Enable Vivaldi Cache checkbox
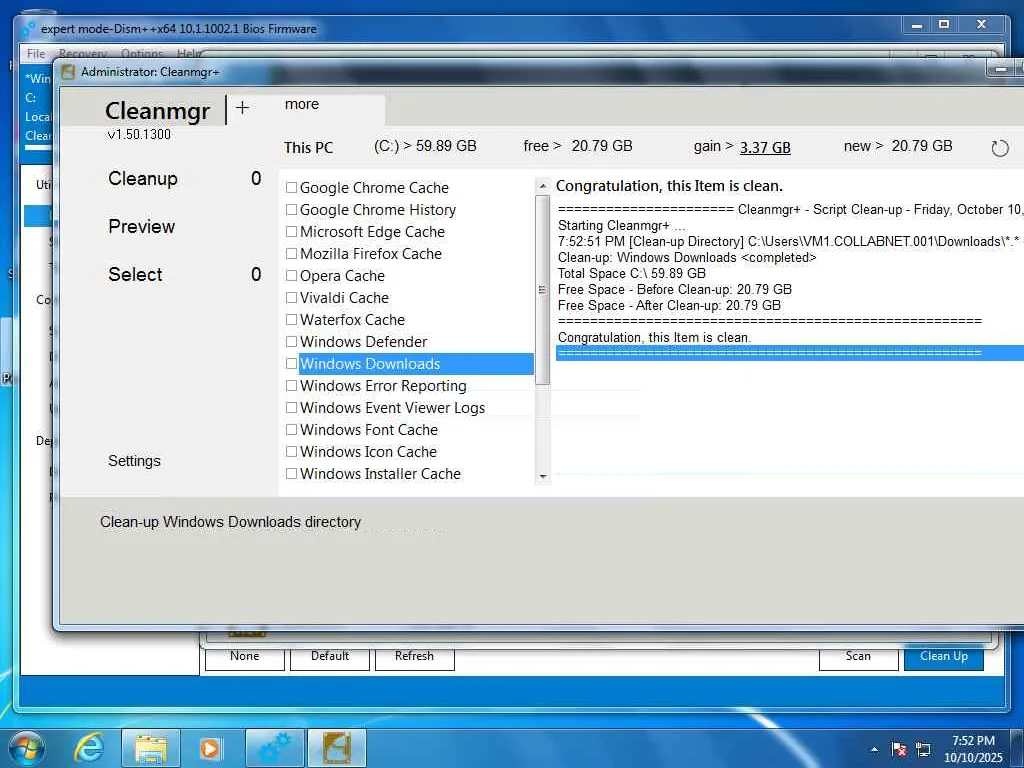The image size is (1024, 768). pyautogui.click(x=291, y=298)
